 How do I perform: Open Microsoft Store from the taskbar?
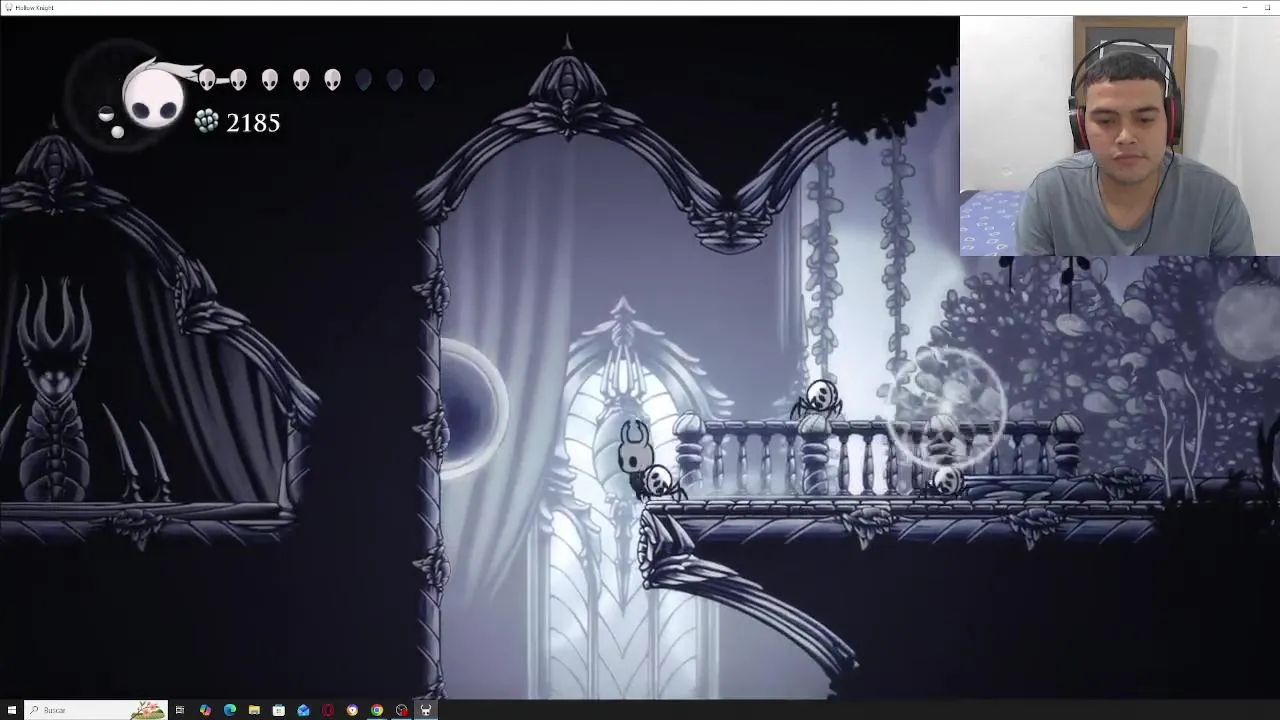click(279, 710)
